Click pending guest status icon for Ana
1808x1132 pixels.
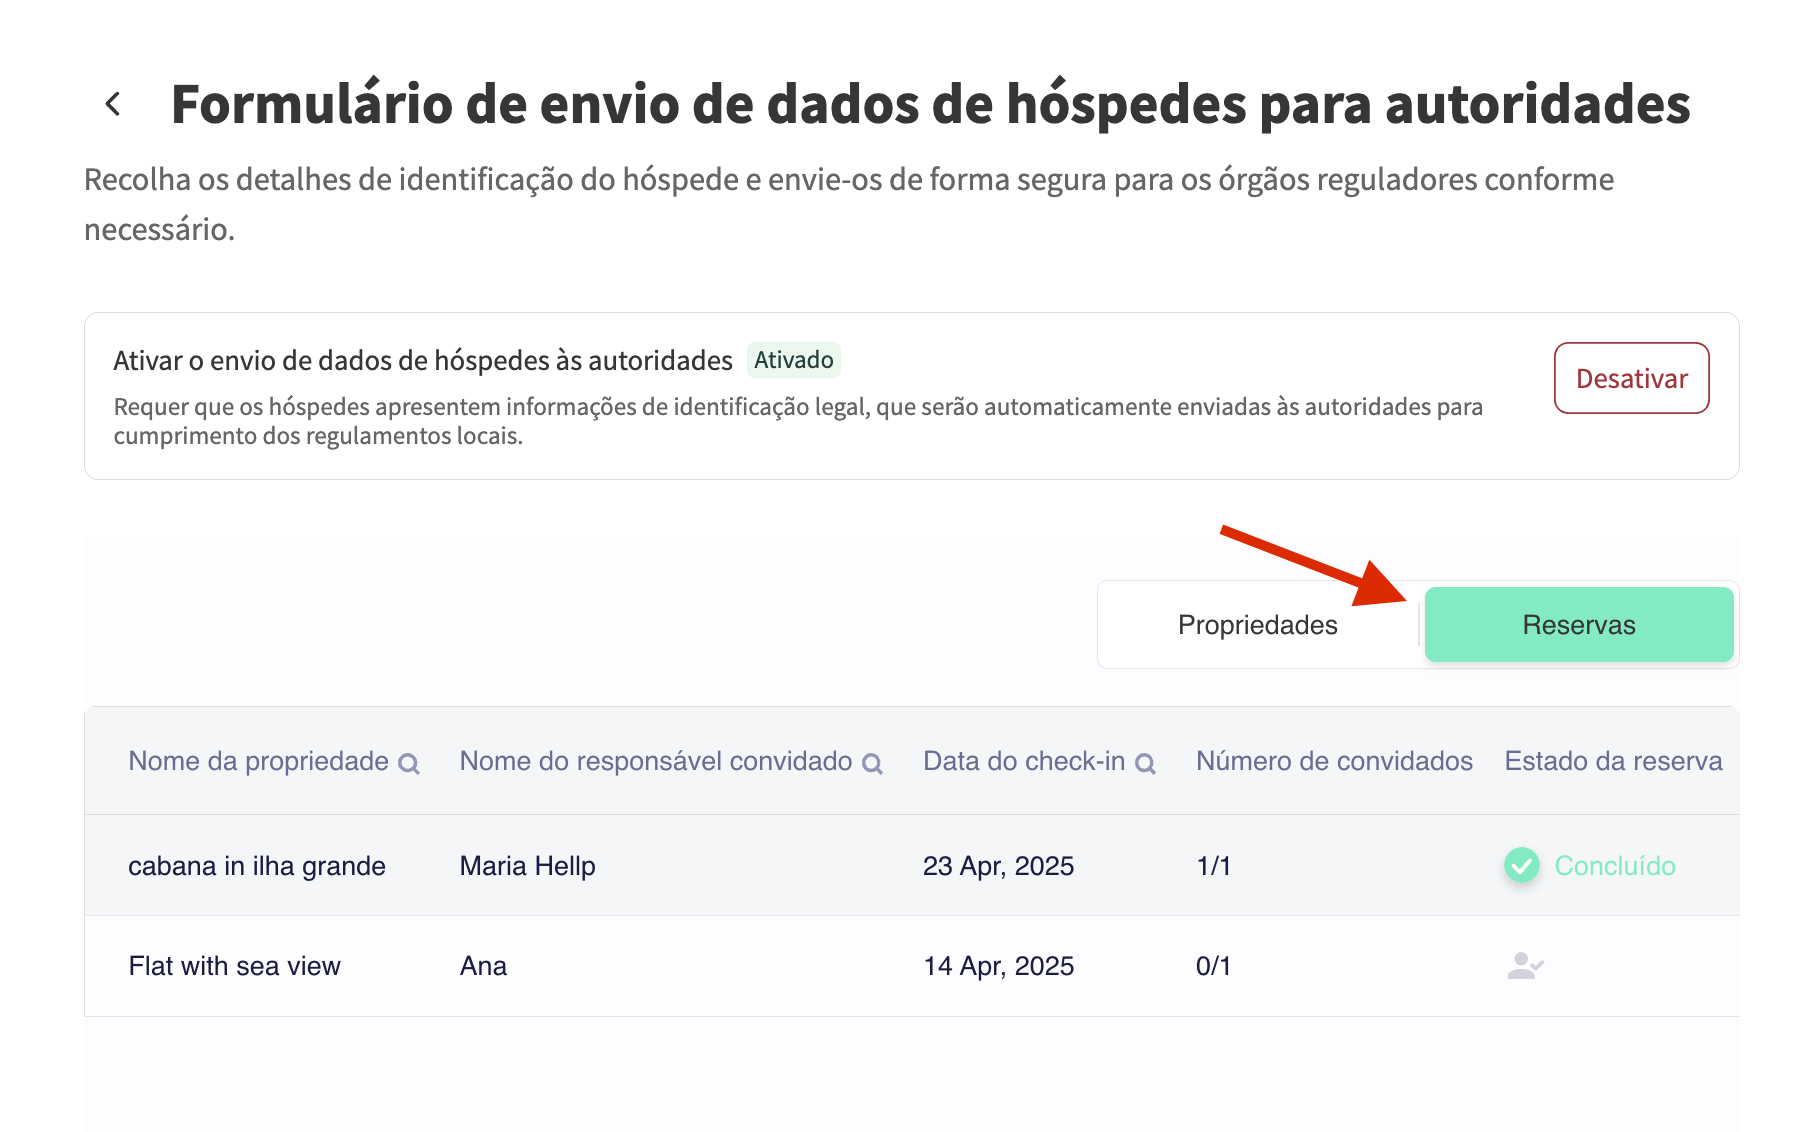[x=1525, y=966]
